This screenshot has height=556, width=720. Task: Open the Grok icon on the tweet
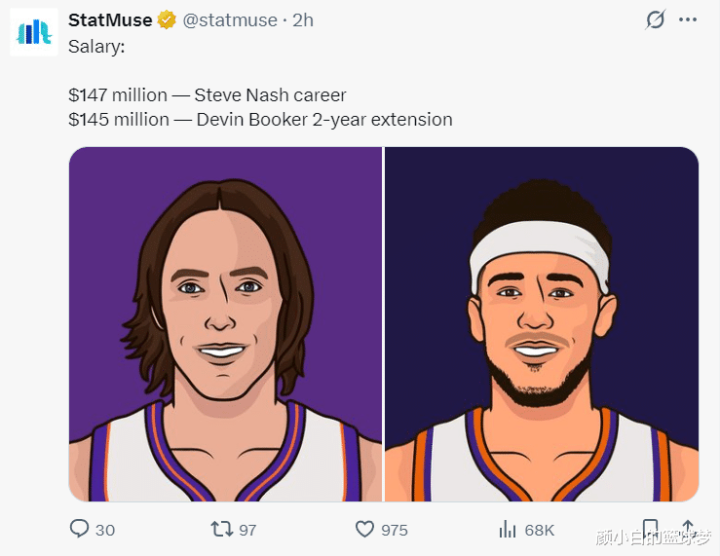pyautogui.click(x=655, y=20)
